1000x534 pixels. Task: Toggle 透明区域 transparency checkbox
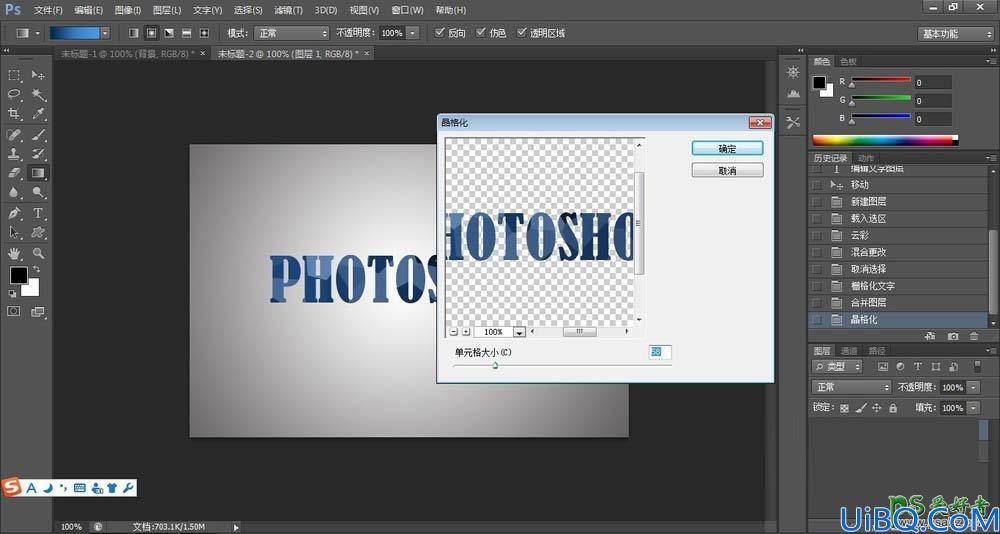coord(522,33)
